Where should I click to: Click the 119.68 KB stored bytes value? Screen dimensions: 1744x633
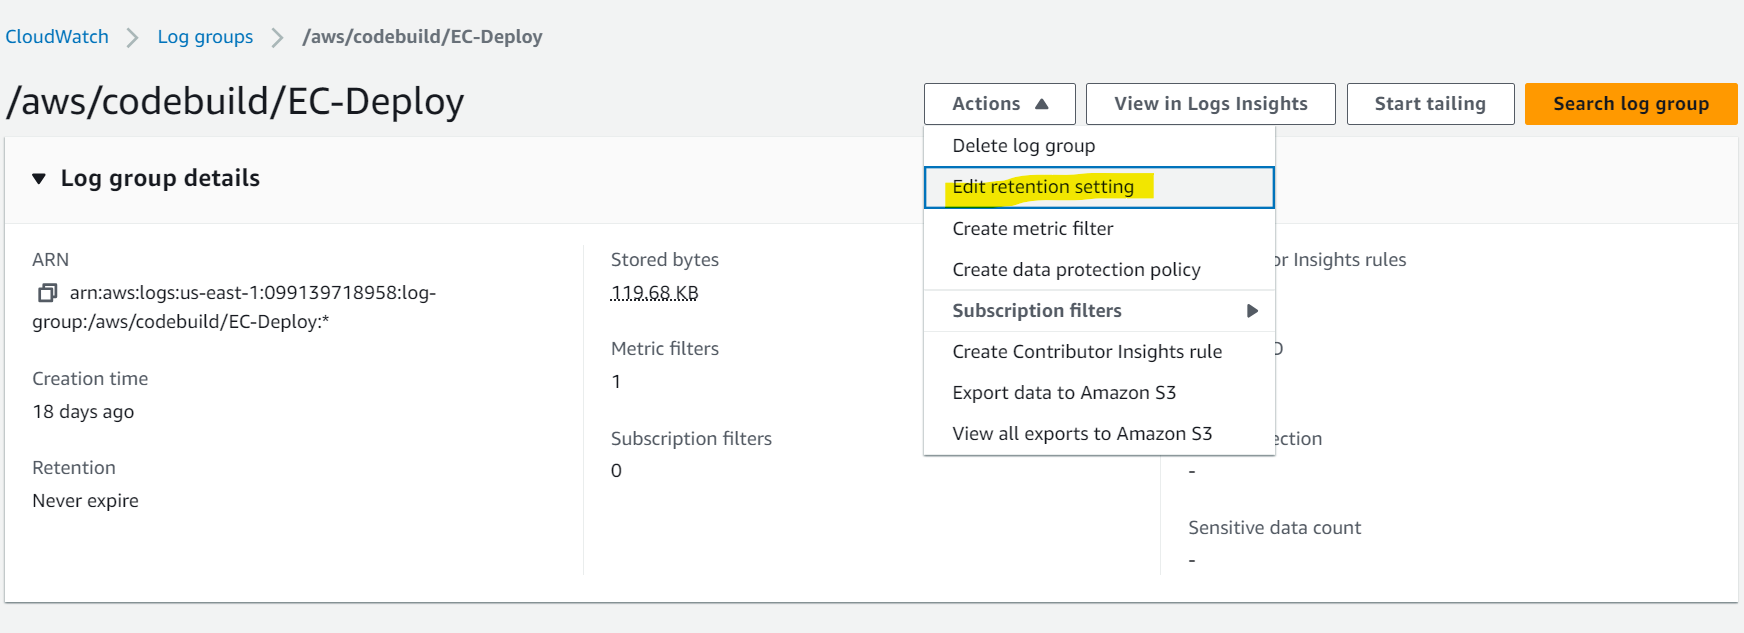click(x=654, y=293)
